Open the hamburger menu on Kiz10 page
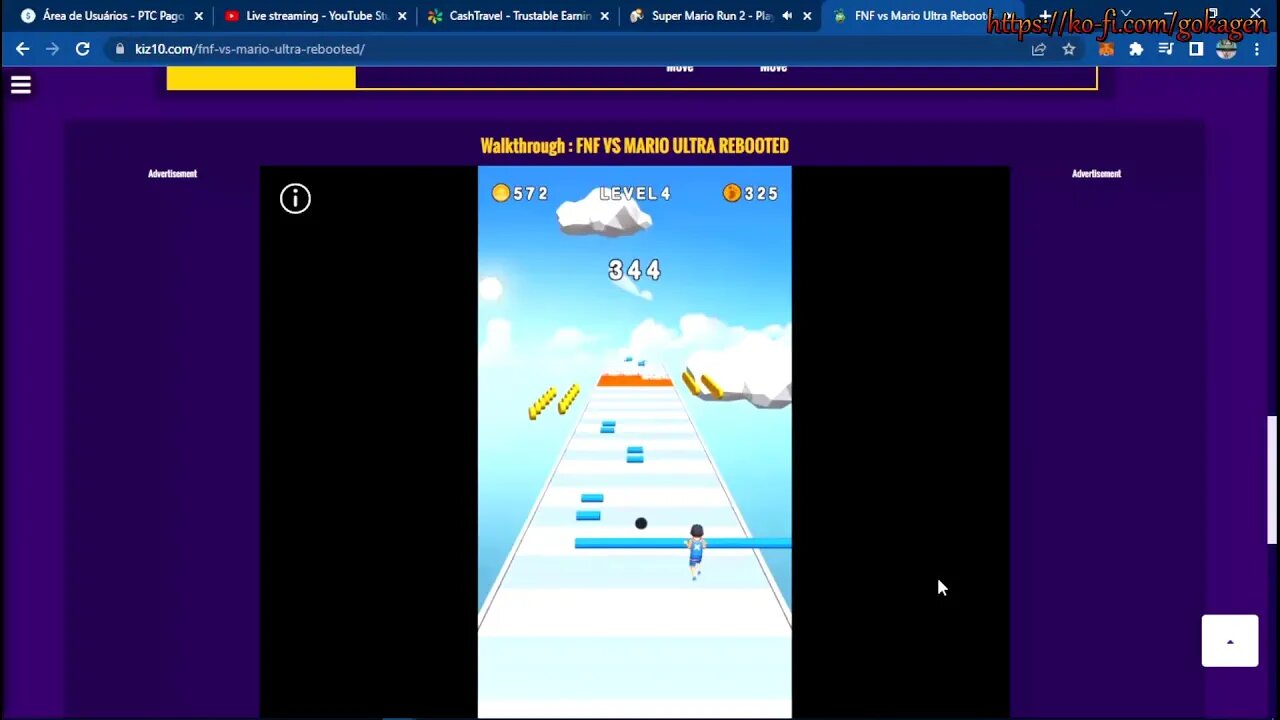 tap(21, 85)
